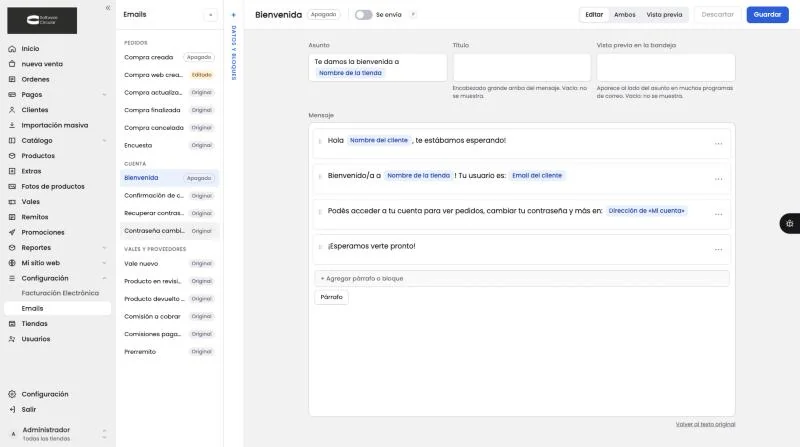
Task: Click the Fotos de productos image icon
Action: (12, 186)
